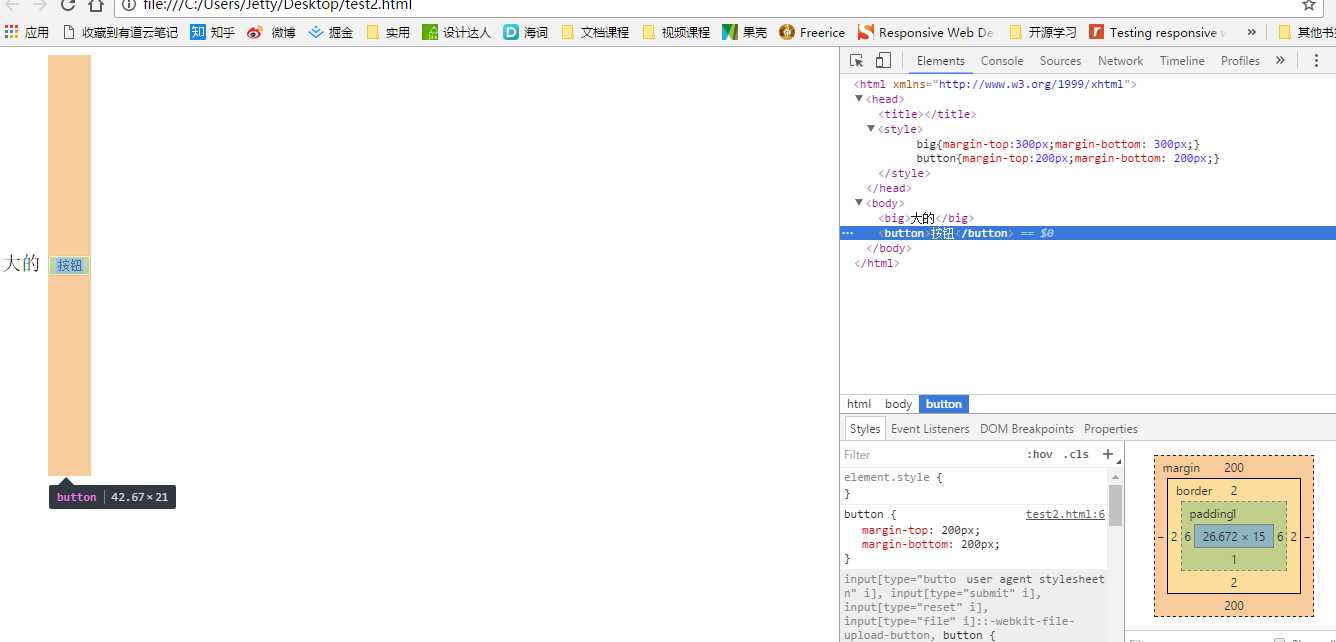The width and height of the screenshot is (1336, 642).
Task: Open the Freerice bookmark
Action: (x=812, y=32)
